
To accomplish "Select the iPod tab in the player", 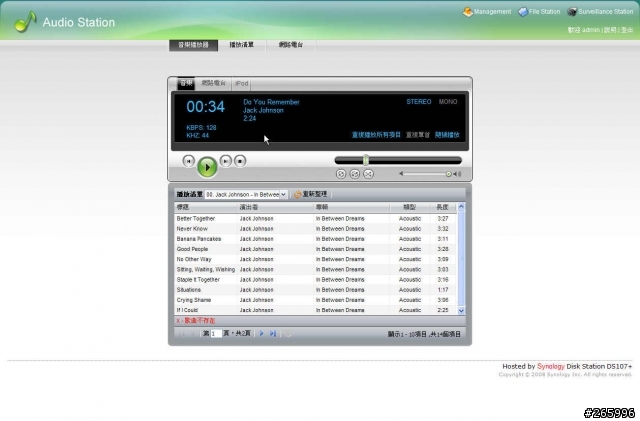I will pos(242,83).
